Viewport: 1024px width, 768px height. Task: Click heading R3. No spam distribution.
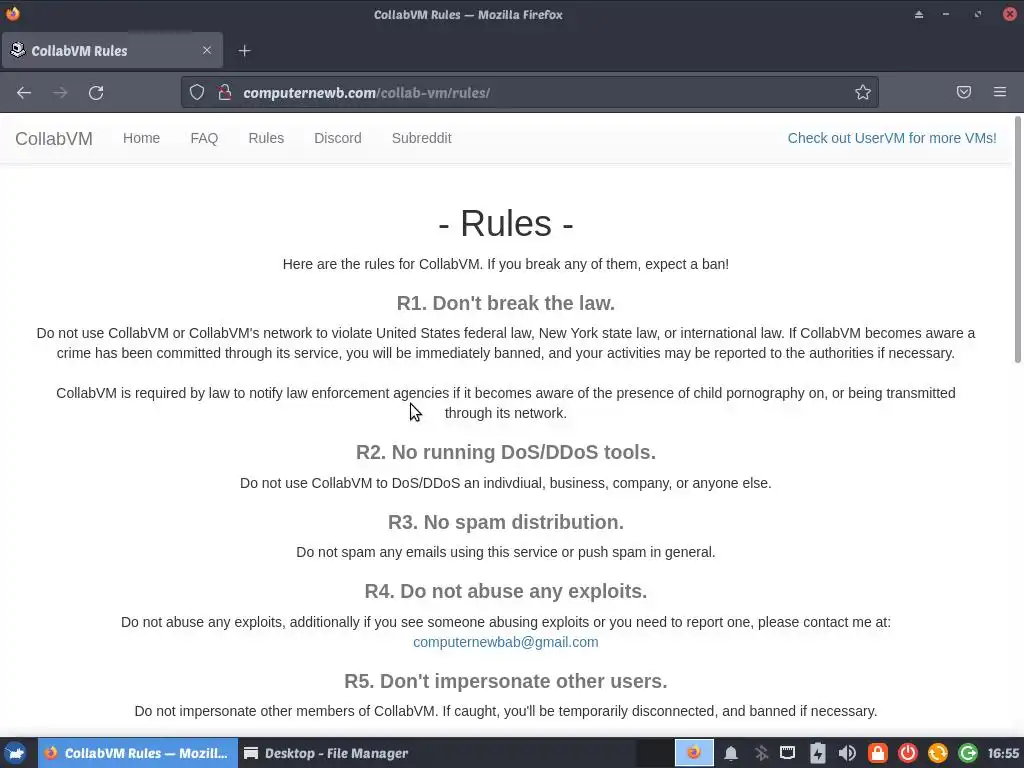click(505, 522)
